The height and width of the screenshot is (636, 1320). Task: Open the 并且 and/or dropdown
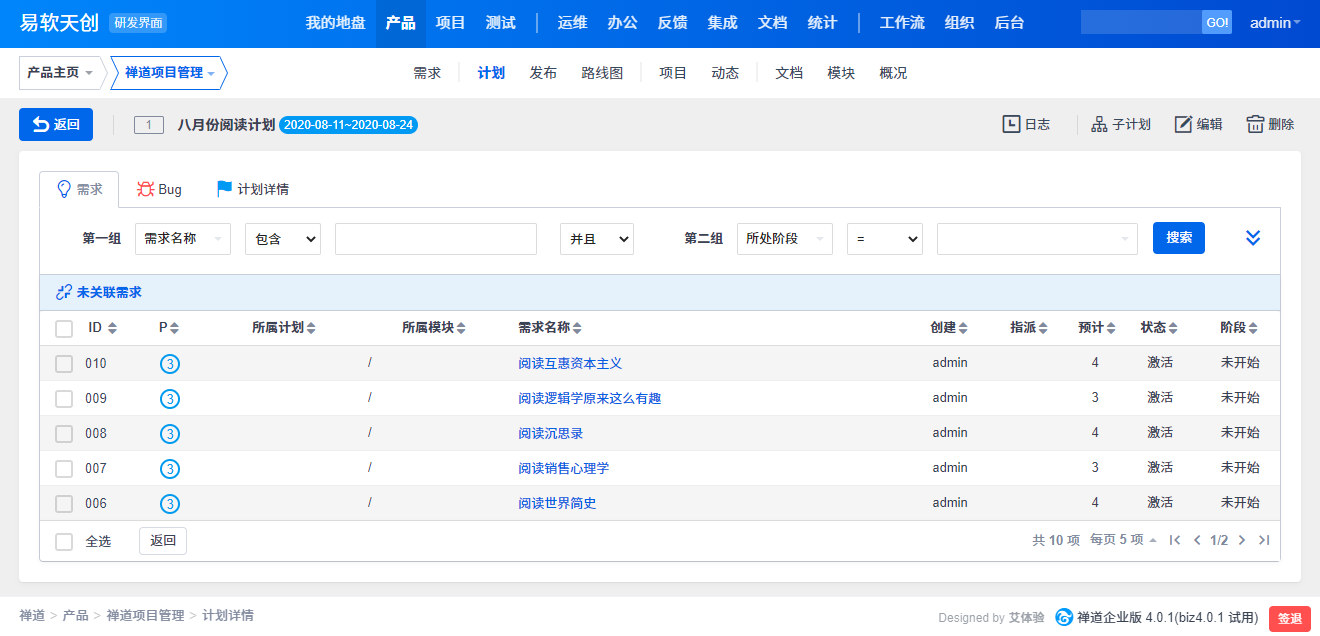597,239
